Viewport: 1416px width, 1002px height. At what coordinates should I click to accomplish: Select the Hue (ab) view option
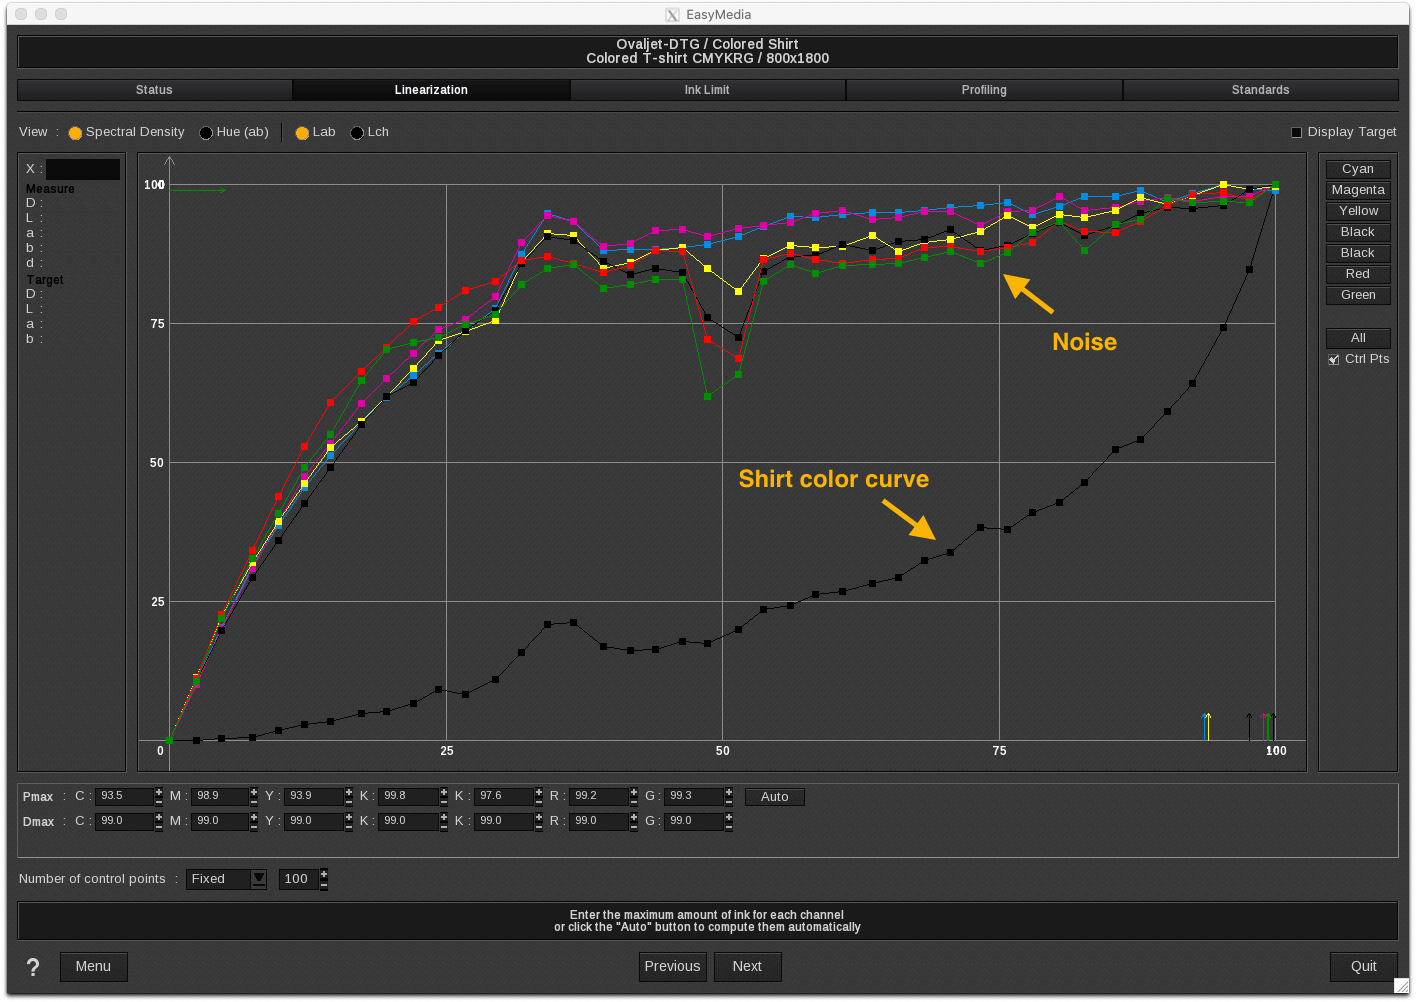[206, 133]
